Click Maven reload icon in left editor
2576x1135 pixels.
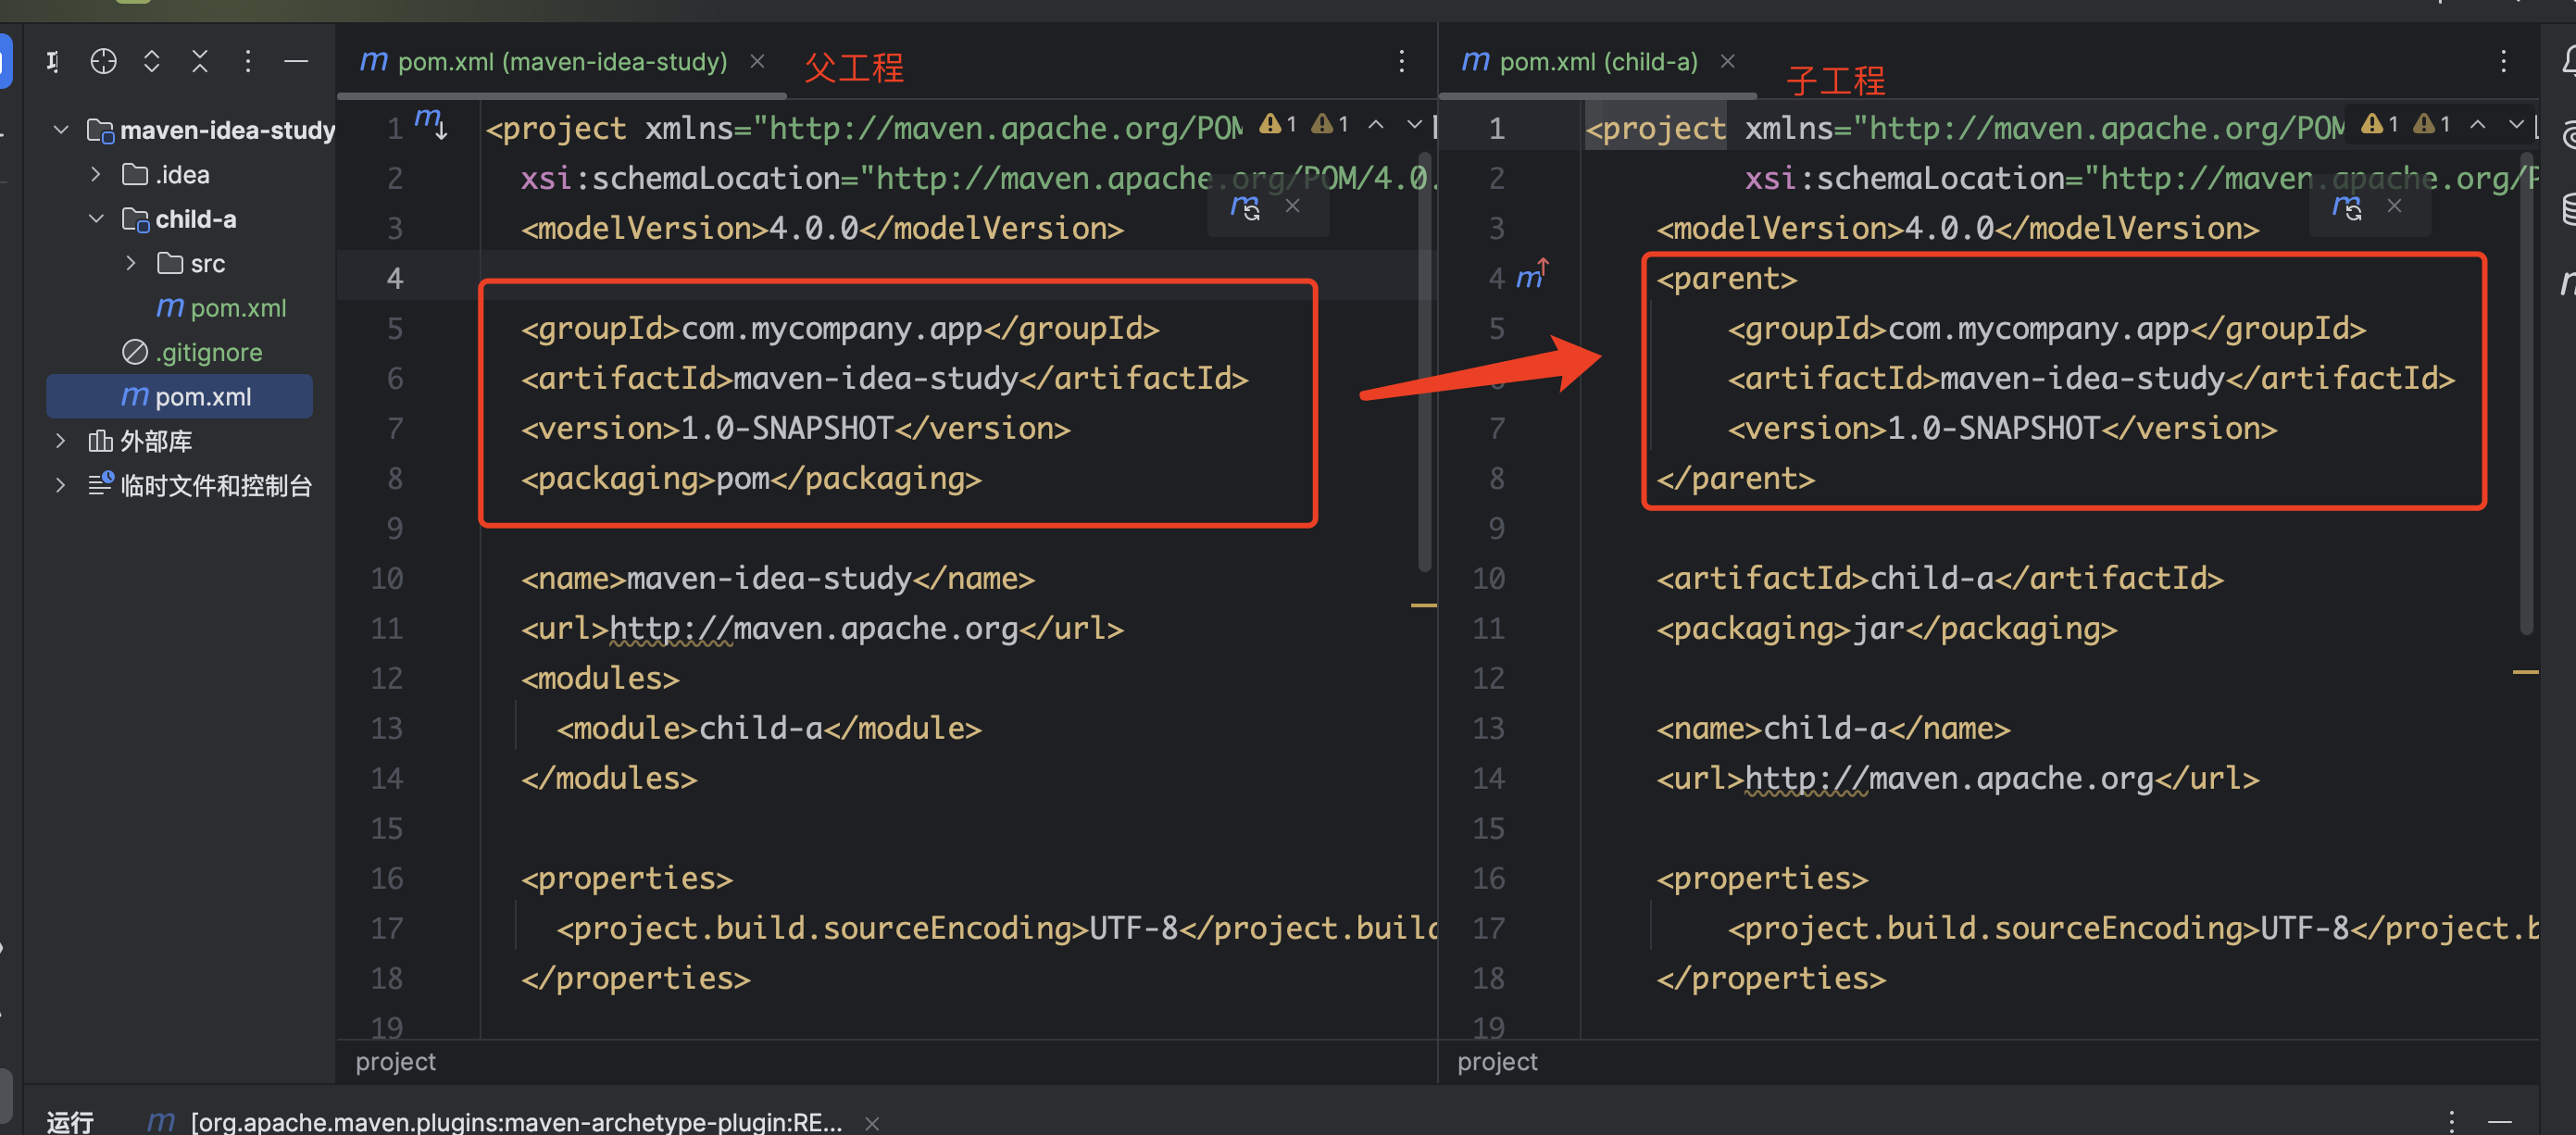pos(1245,207)
